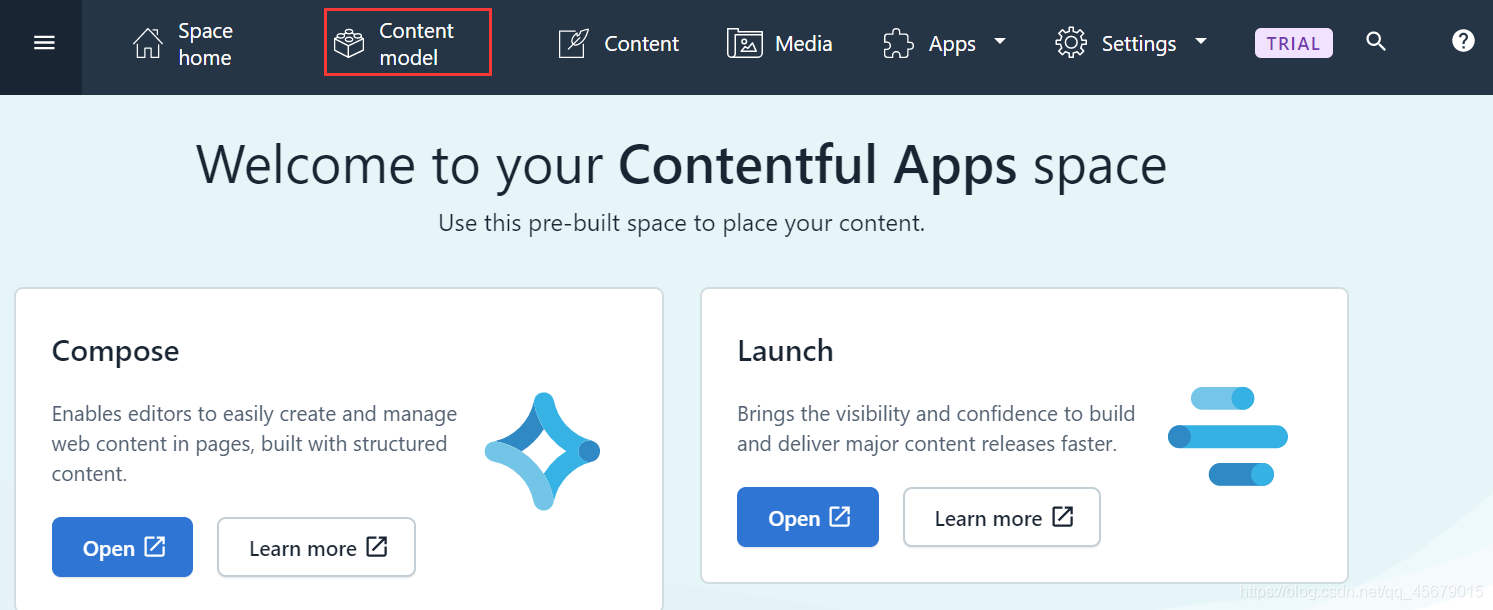This screenshot has width=1493, height=610.
Task: Expand the Settings dropdown arrow
Action: (1201, 43)
